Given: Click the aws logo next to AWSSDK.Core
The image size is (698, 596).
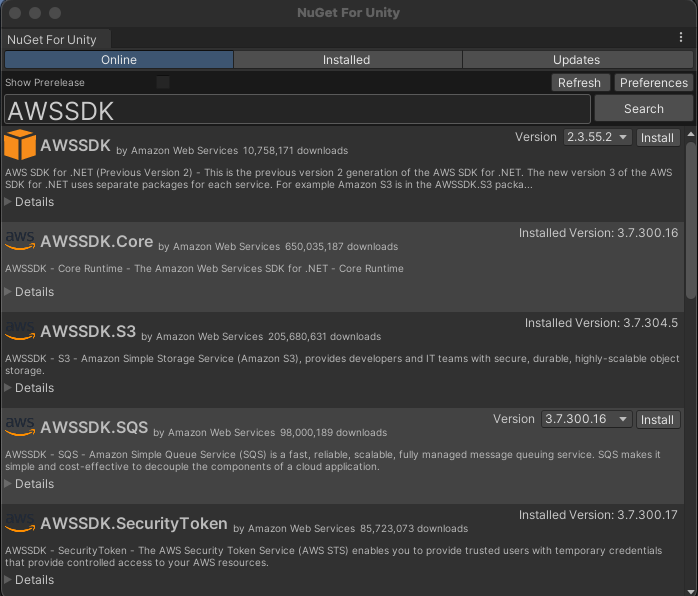Looking at the screenshot, I should click(20, 240).
